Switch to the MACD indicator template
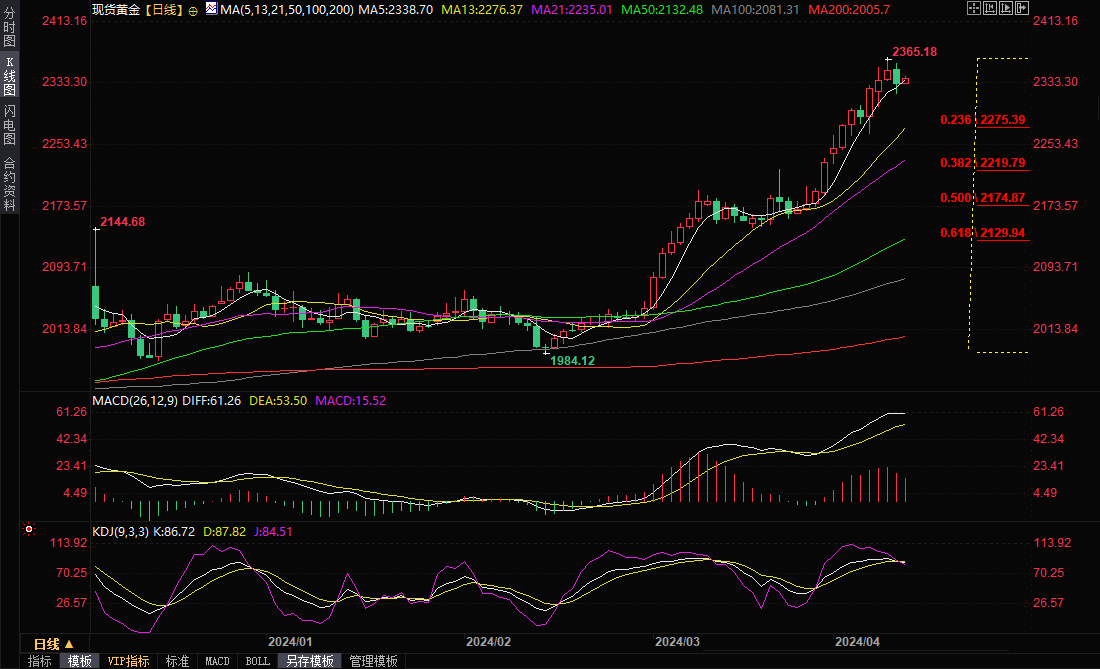Image resolution: width=1100 pixels, height=669 pixels. click(217, 661)
